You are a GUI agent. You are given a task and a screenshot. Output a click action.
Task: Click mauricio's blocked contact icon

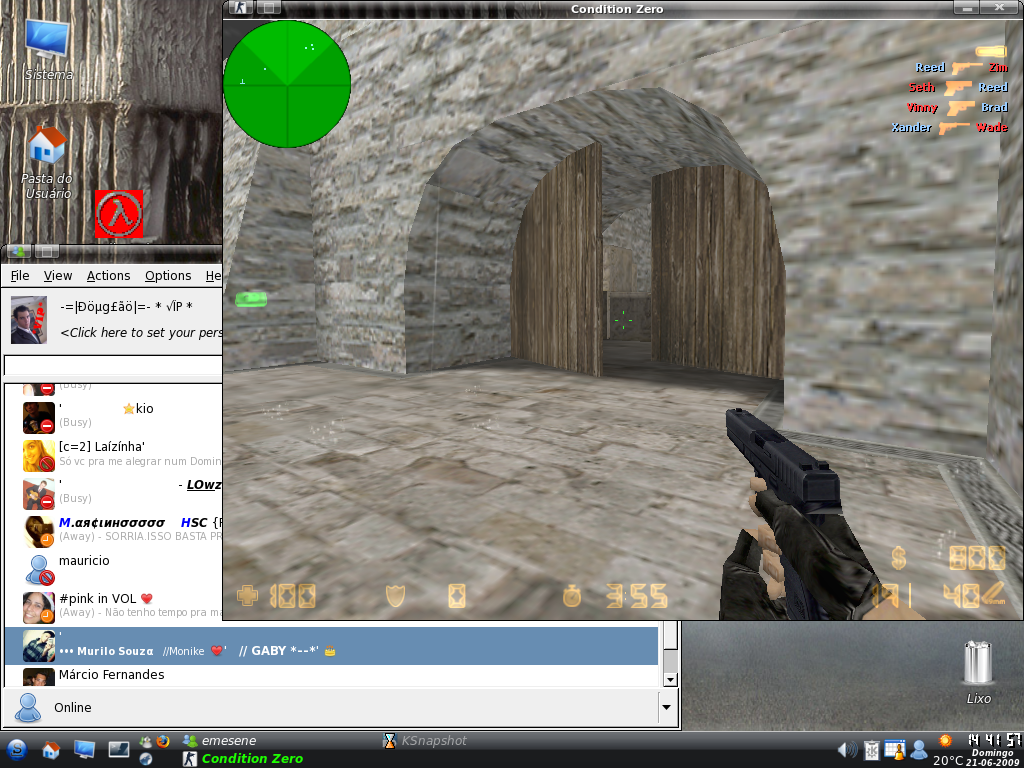(39, 569)
